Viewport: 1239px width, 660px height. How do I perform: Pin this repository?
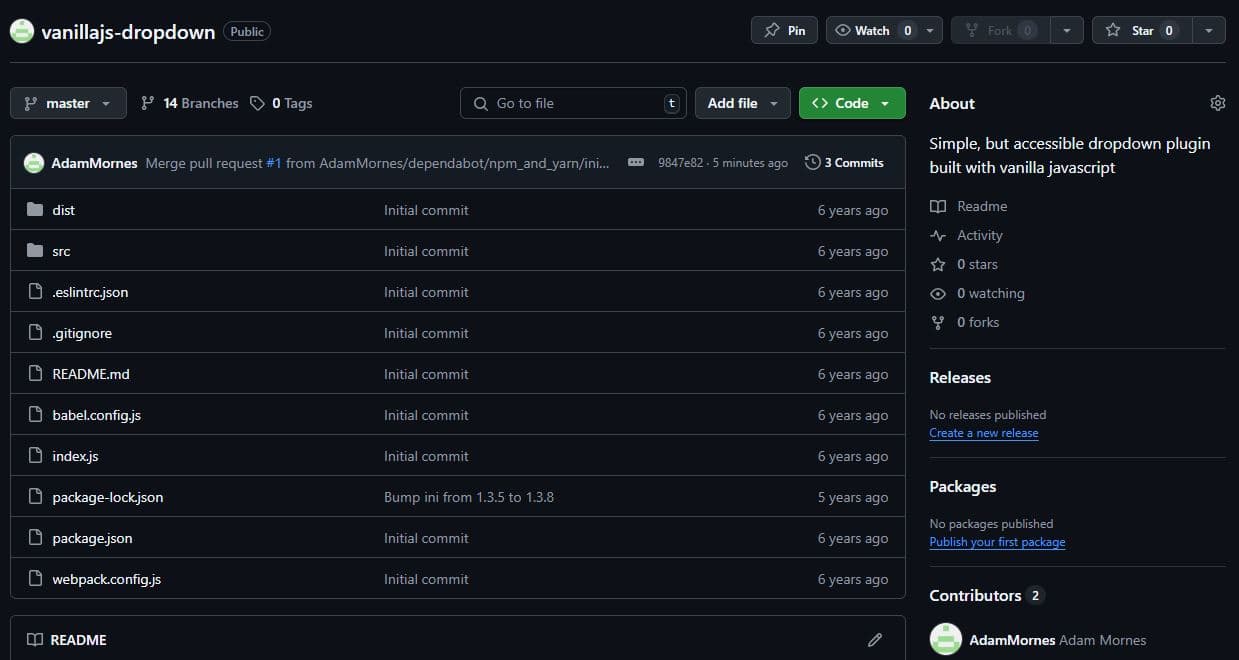click(784, 30)
